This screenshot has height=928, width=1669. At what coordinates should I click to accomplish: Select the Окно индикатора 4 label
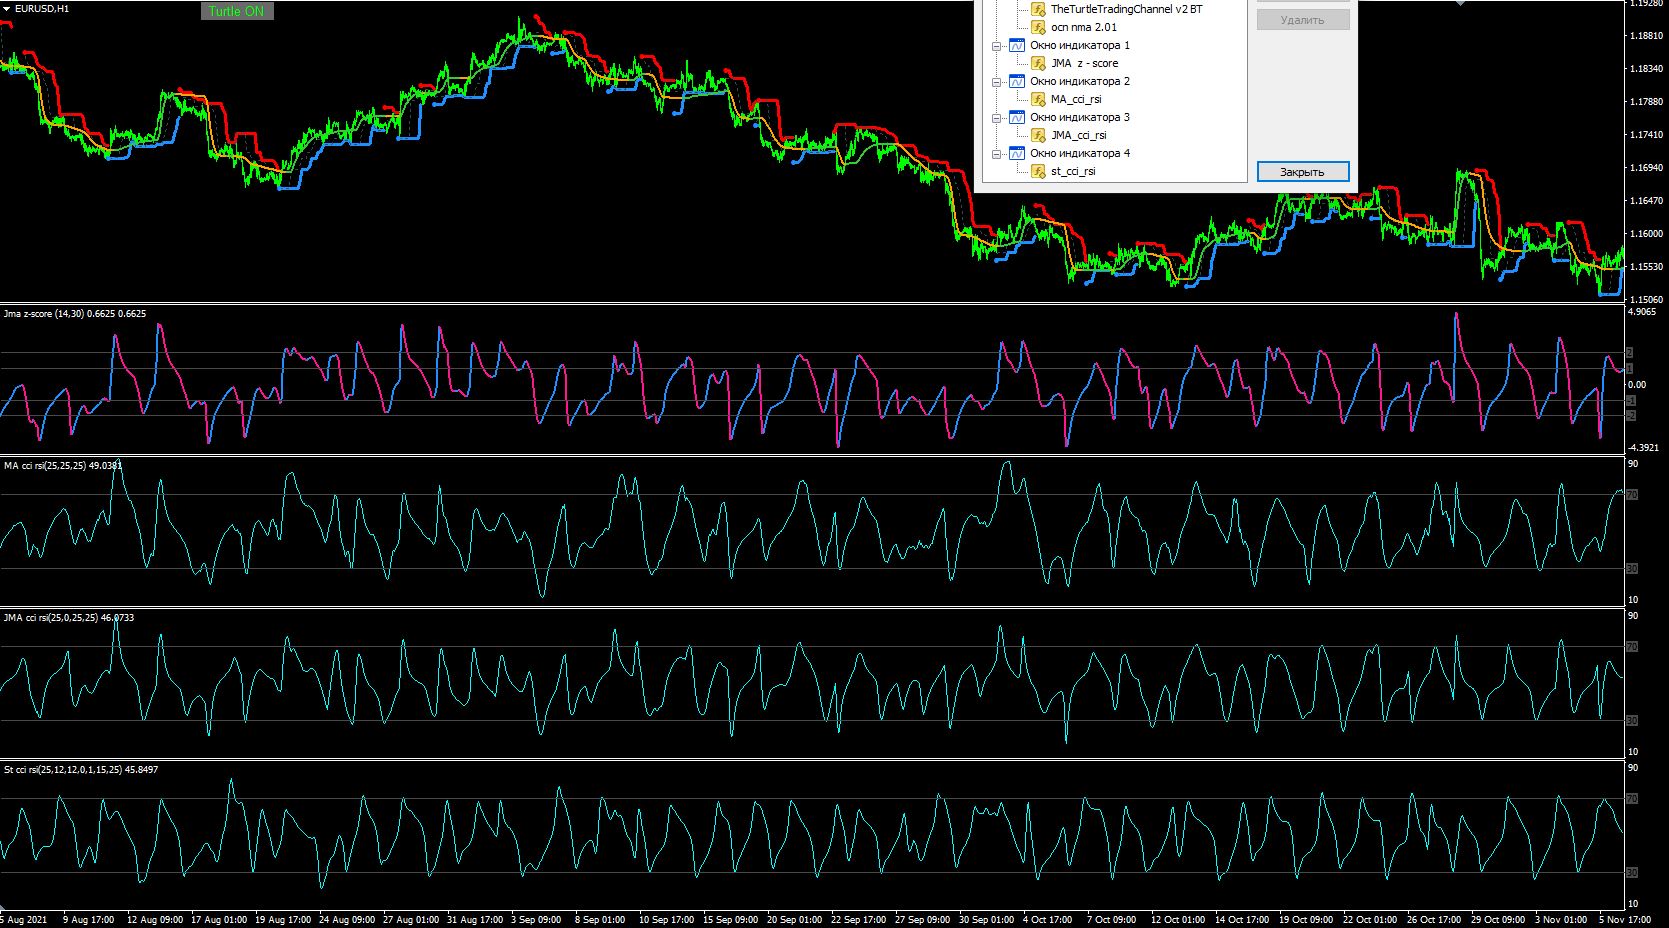click(x=1080, y=153)
